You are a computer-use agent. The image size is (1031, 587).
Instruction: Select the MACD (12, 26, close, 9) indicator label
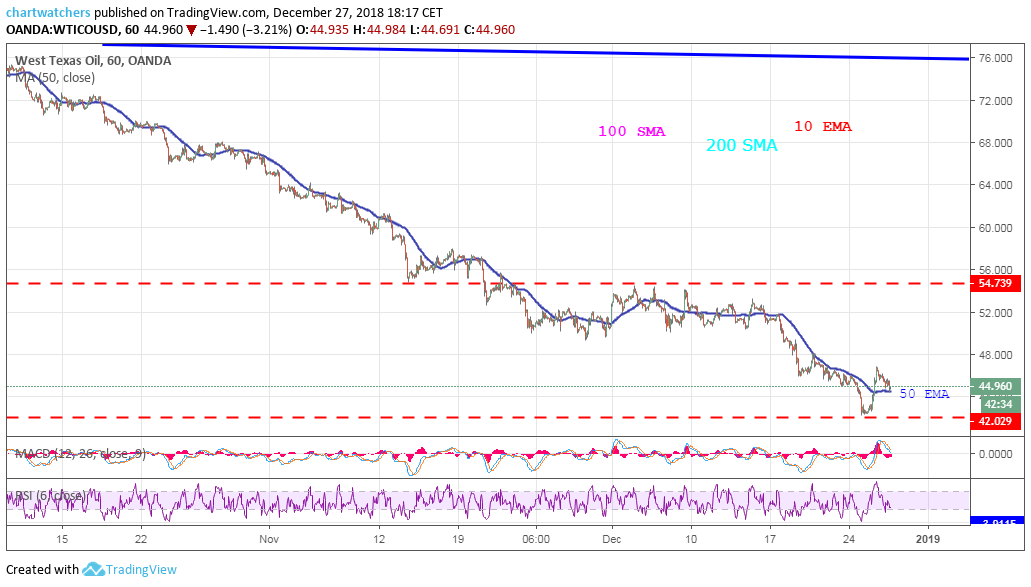pyautogui.click(x=80, y=454)
